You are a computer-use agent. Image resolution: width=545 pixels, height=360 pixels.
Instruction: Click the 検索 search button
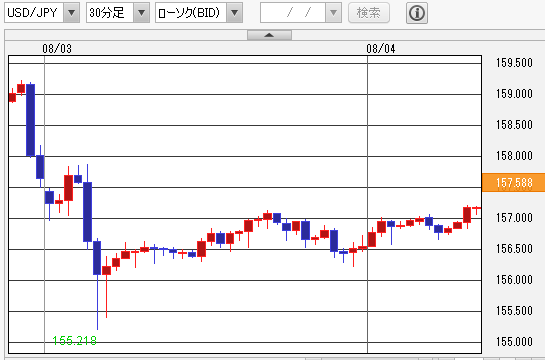pyautogui.click(x=369, y=13)
